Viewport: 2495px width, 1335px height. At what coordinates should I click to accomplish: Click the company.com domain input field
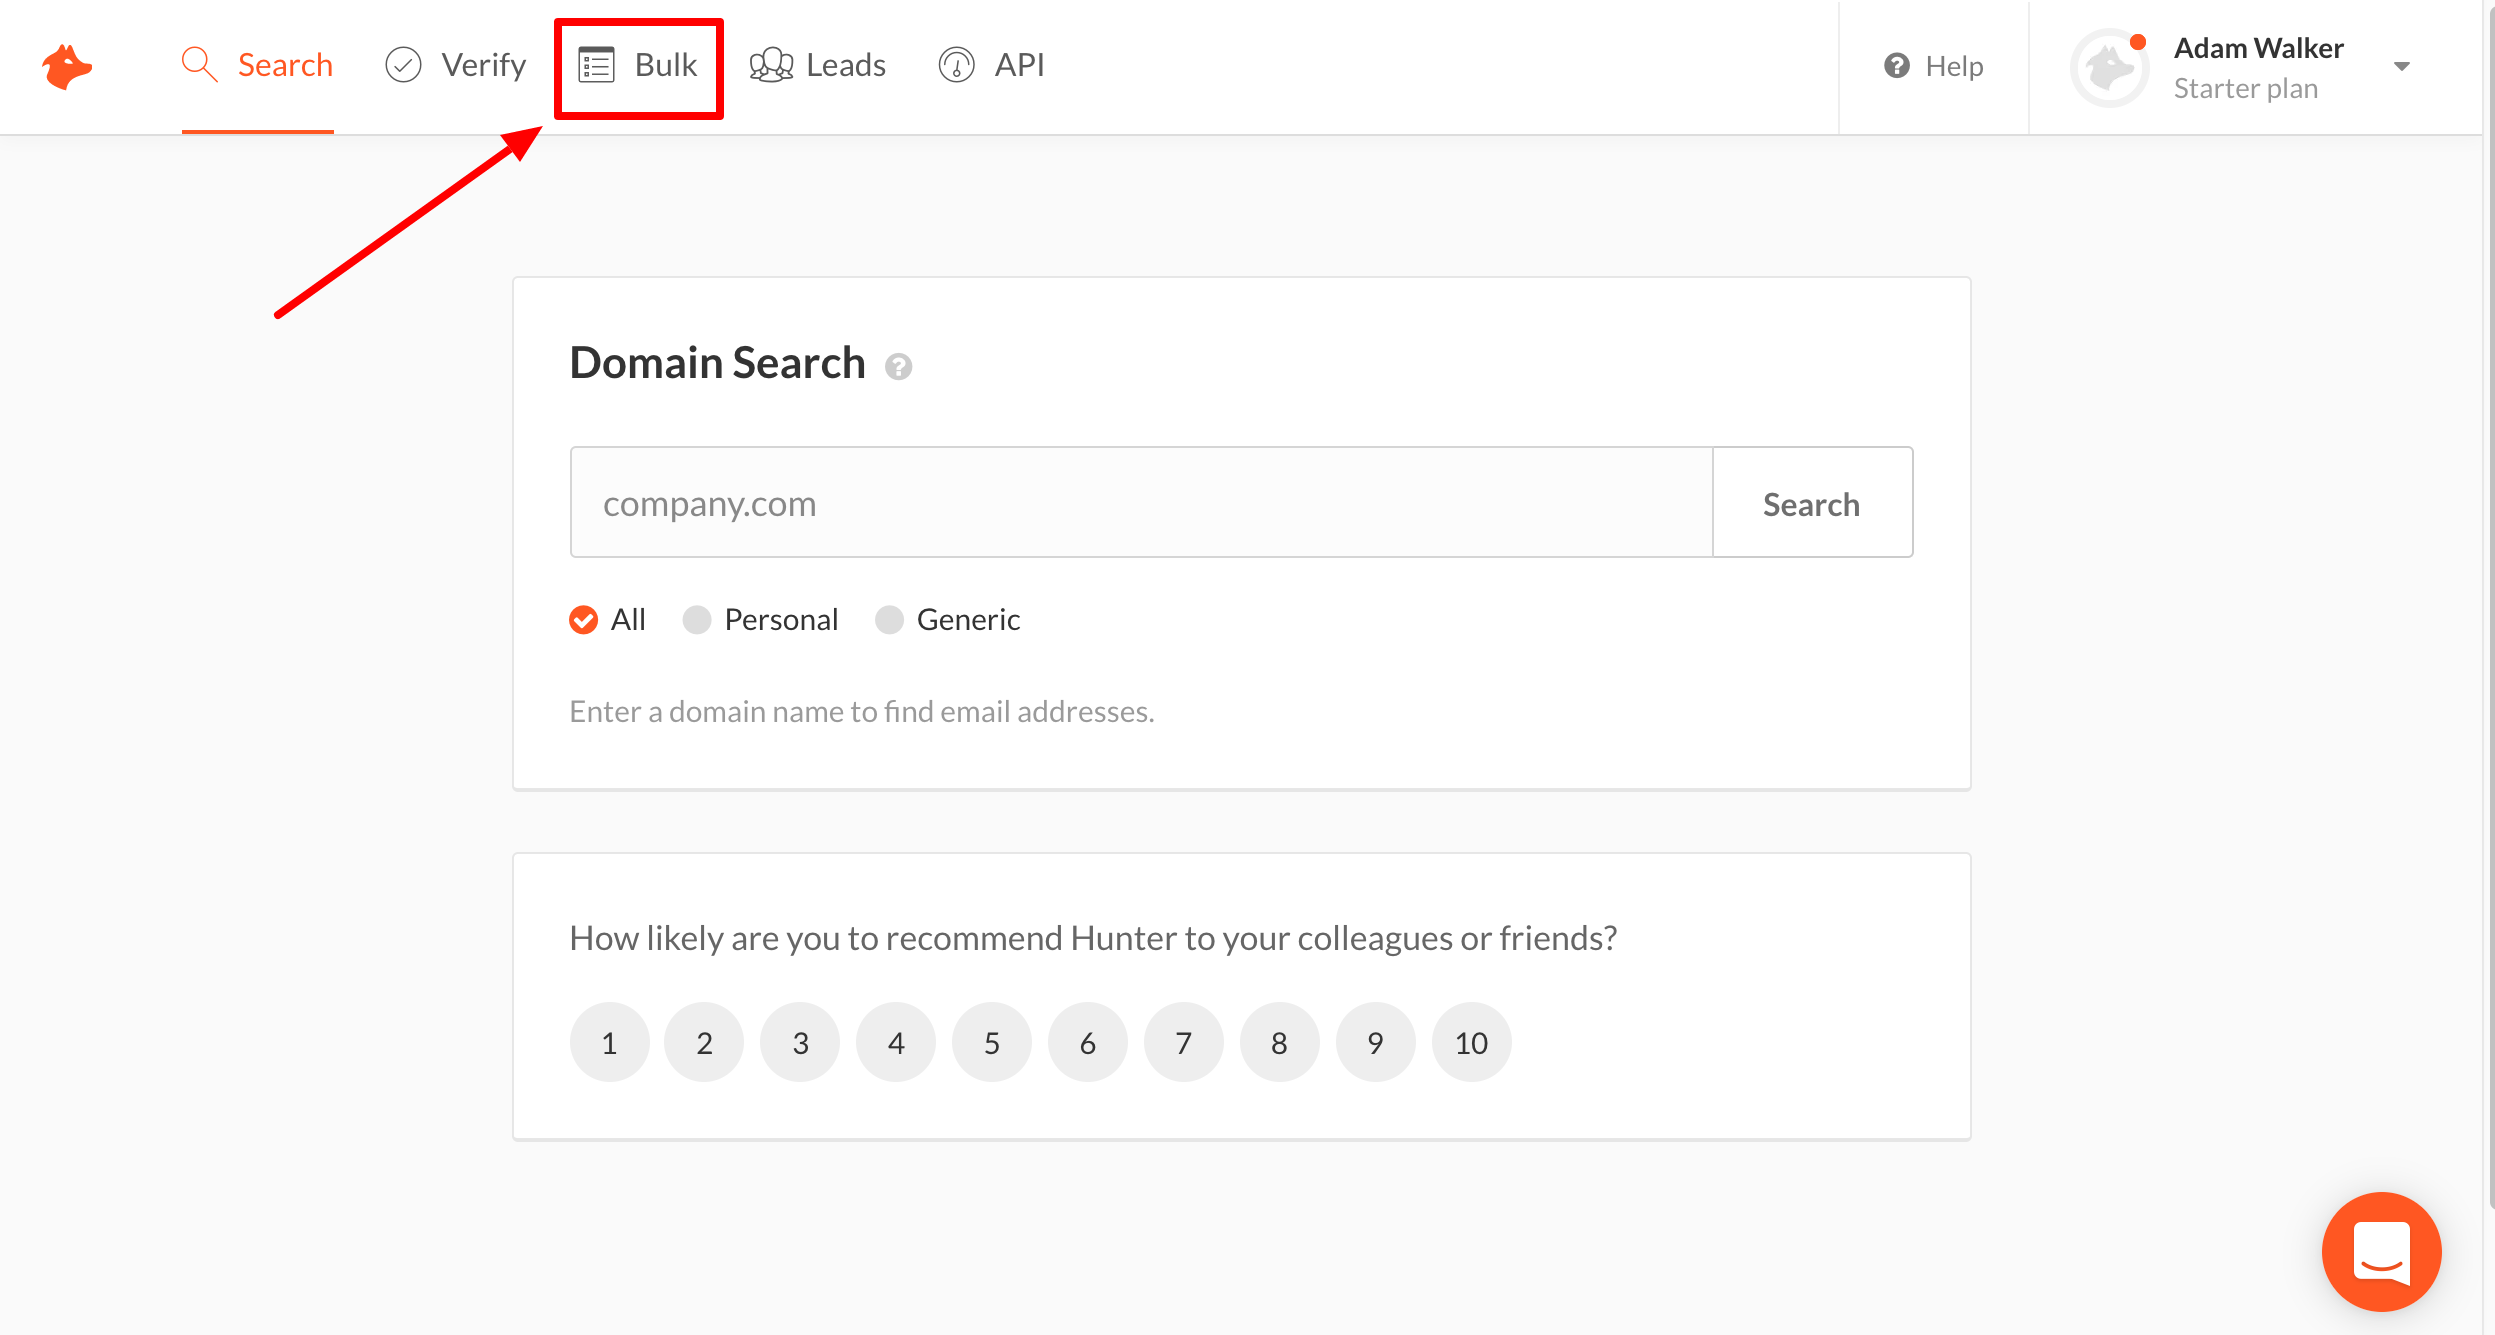pyautogui.click(x=1140, y=503)
